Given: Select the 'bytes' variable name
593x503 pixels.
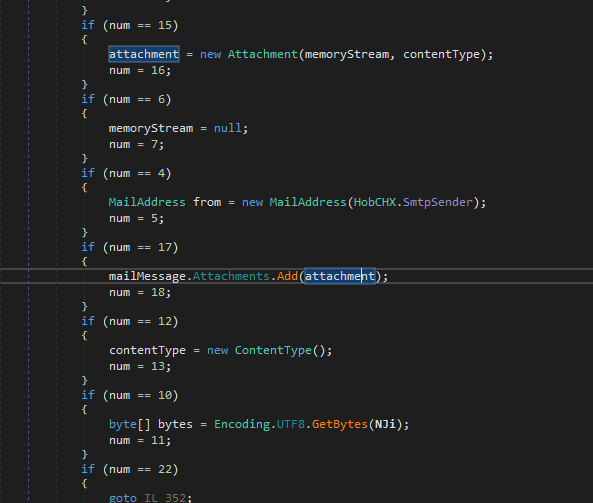Looking at the screenshot, I should click(175, 425).
